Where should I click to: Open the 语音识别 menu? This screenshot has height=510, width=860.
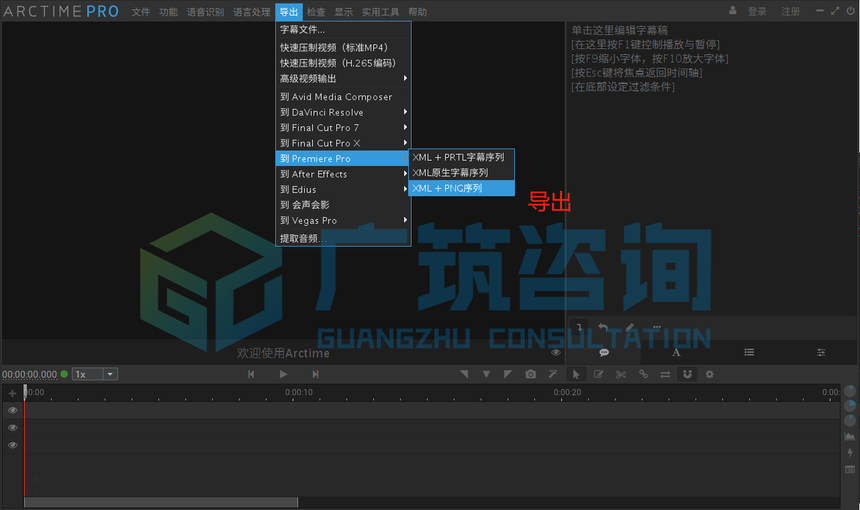205,12
